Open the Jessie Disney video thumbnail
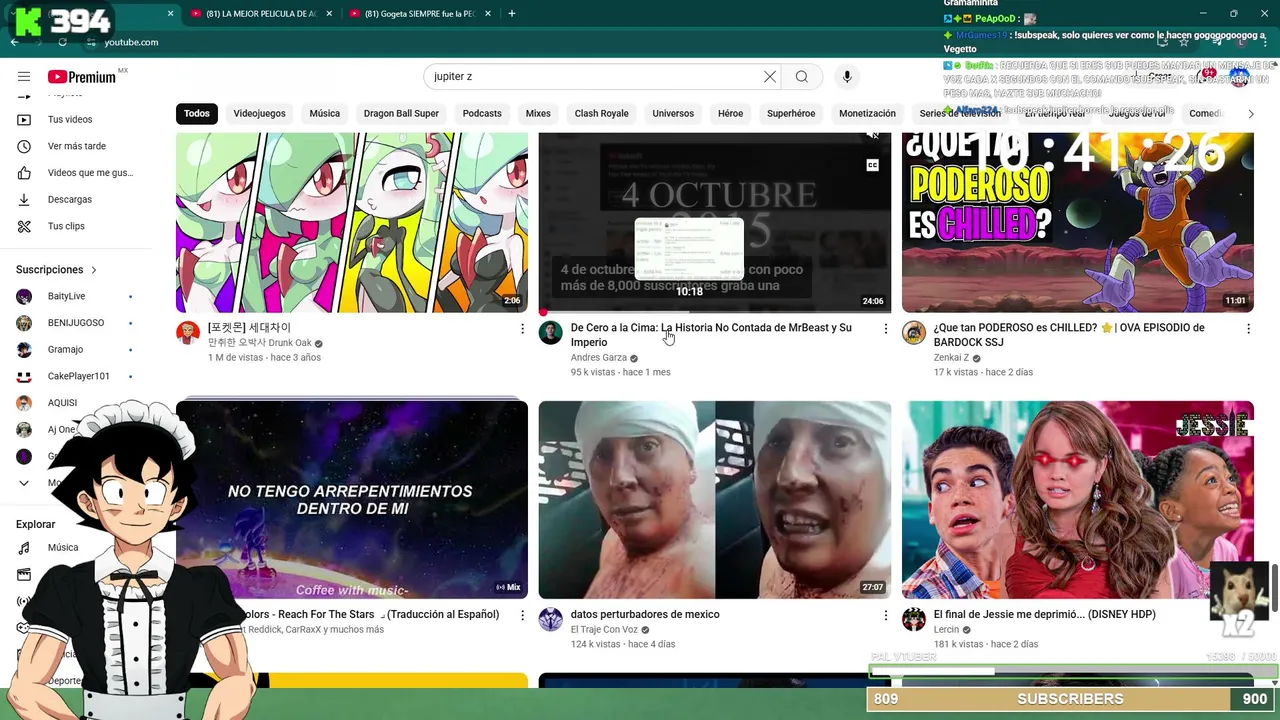The image size is (1280, 720). point(1078,500)
